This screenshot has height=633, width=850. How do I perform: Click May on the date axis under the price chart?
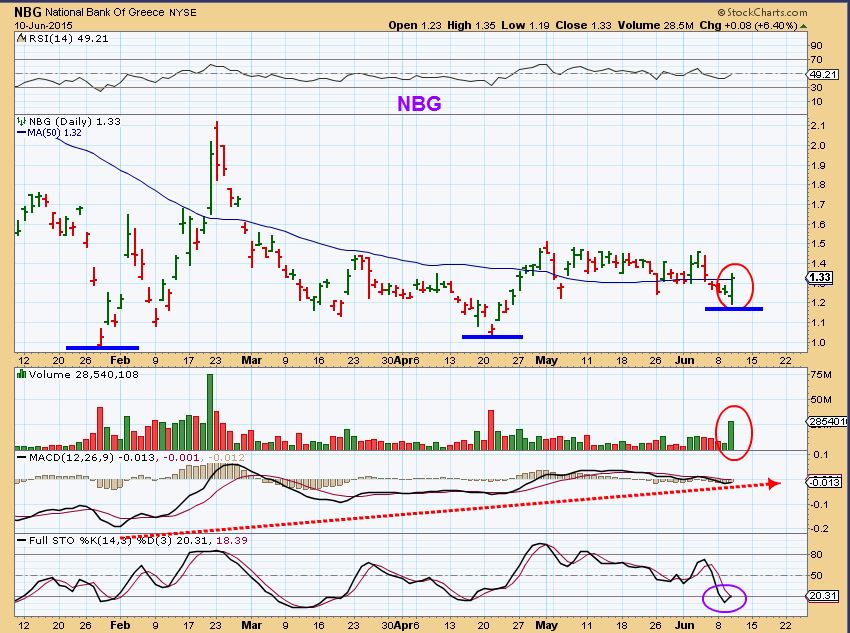coord(546,360)
